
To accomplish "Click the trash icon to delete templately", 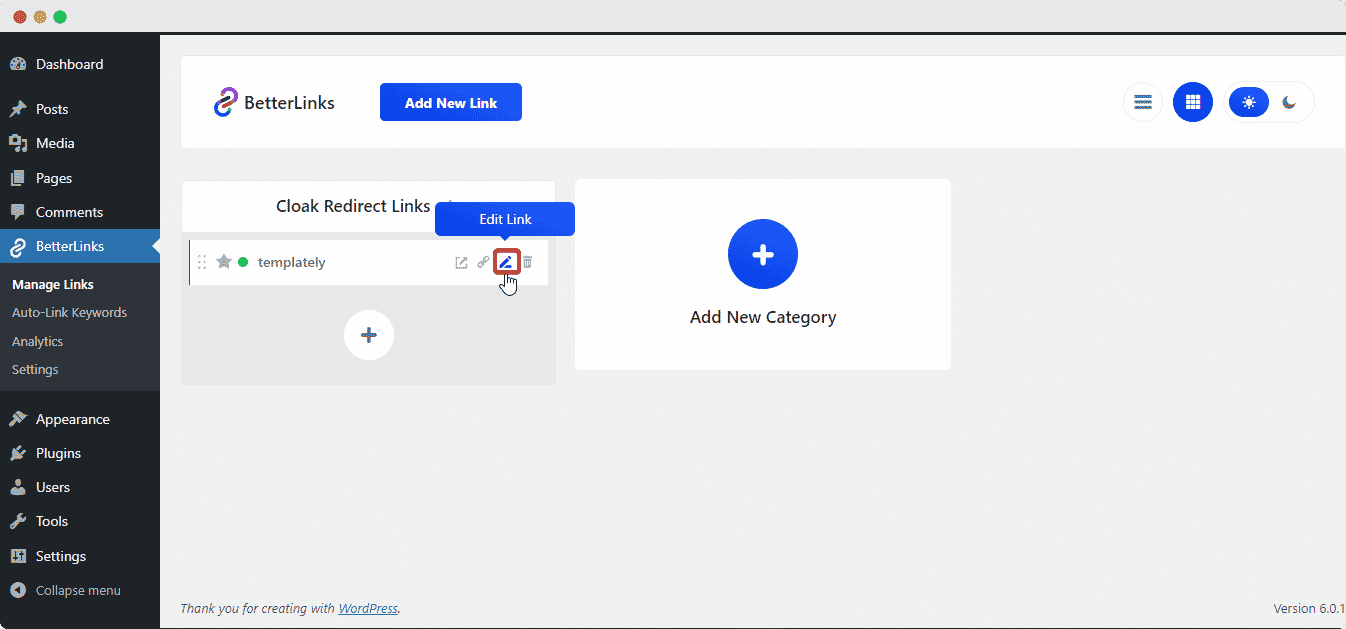I will pos(527,262).
